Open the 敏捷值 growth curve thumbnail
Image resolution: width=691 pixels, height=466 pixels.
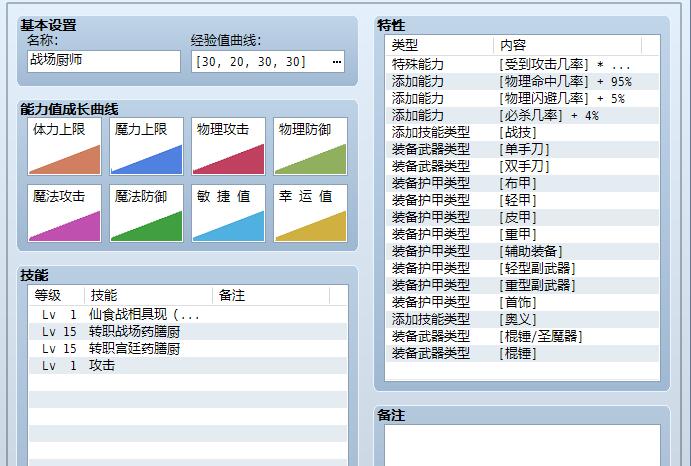[228, 213]
